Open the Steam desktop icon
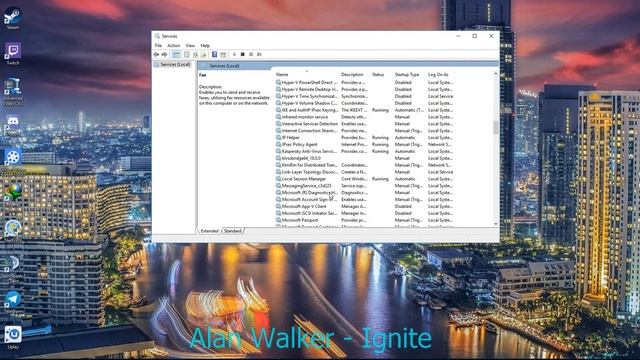Screen dimensions: 640x360 point(13,18)
